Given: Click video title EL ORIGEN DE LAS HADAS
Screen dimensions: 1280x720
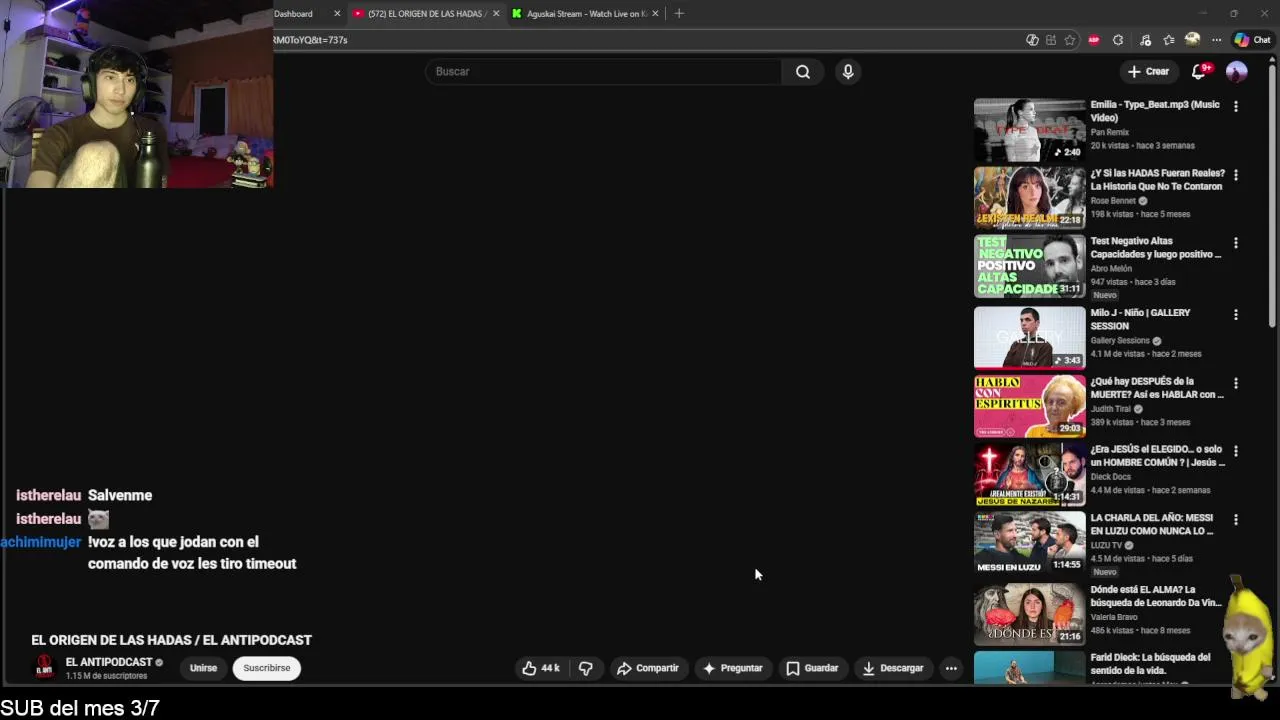Looking at the screenshot, I should point(171,640).
